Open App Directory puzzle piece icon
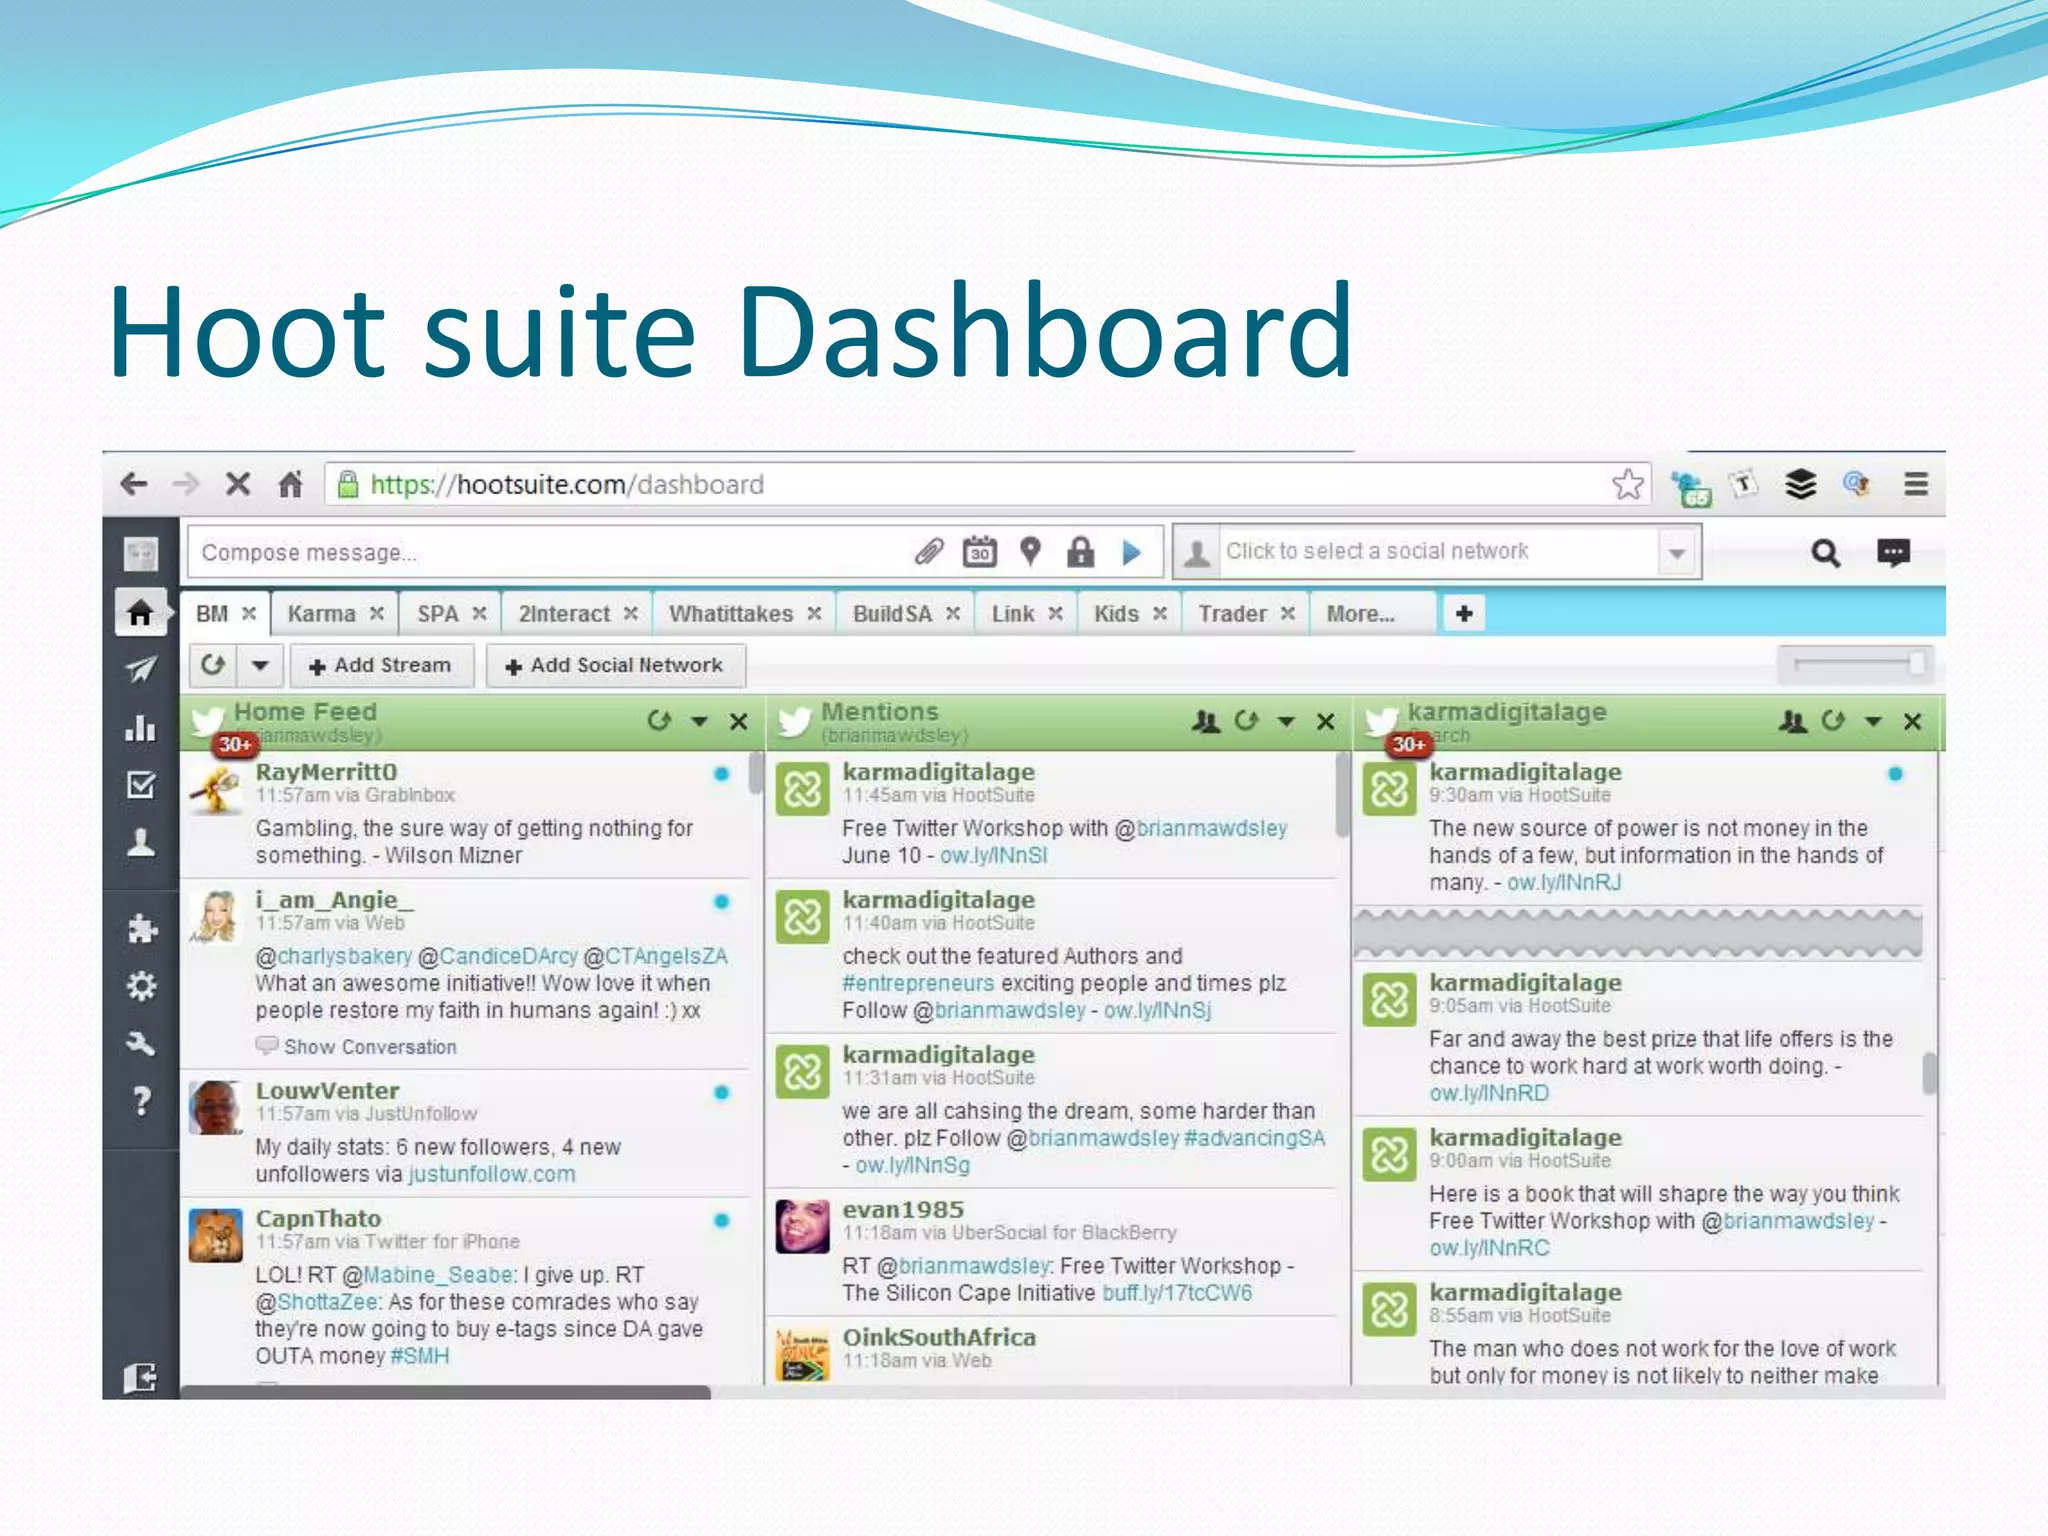This screenshot has height=1536, width=2048. coord(142,929)
